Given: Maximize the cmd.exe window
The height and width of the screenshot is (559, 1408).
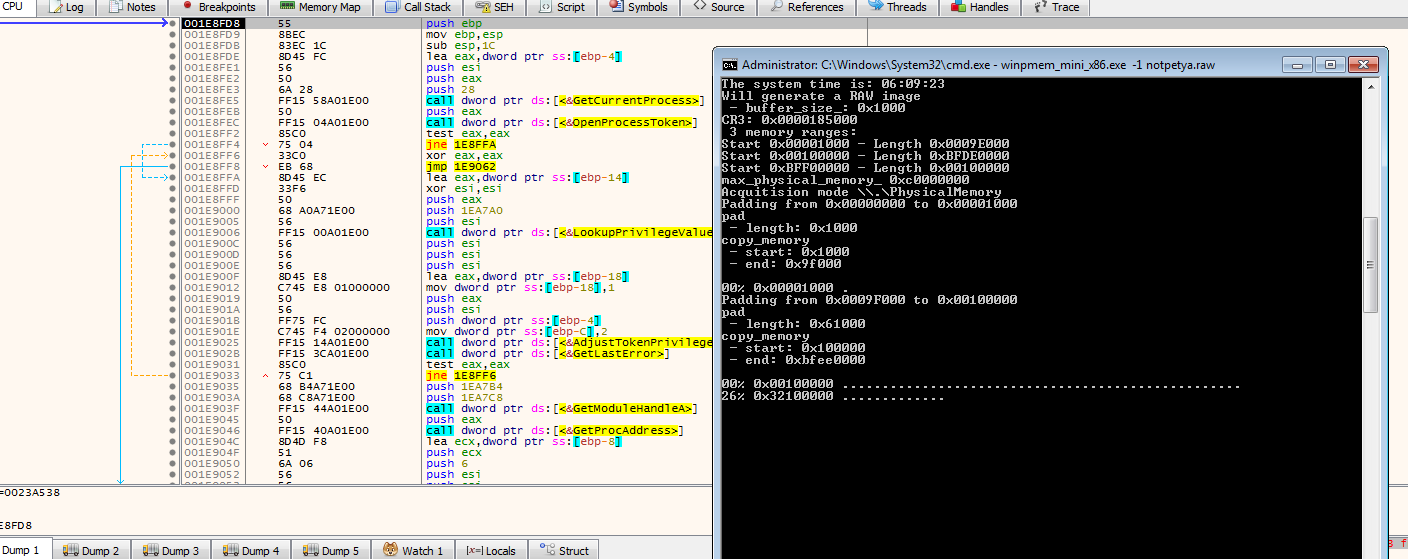Looking at the screenshot, I should 1328,64.
